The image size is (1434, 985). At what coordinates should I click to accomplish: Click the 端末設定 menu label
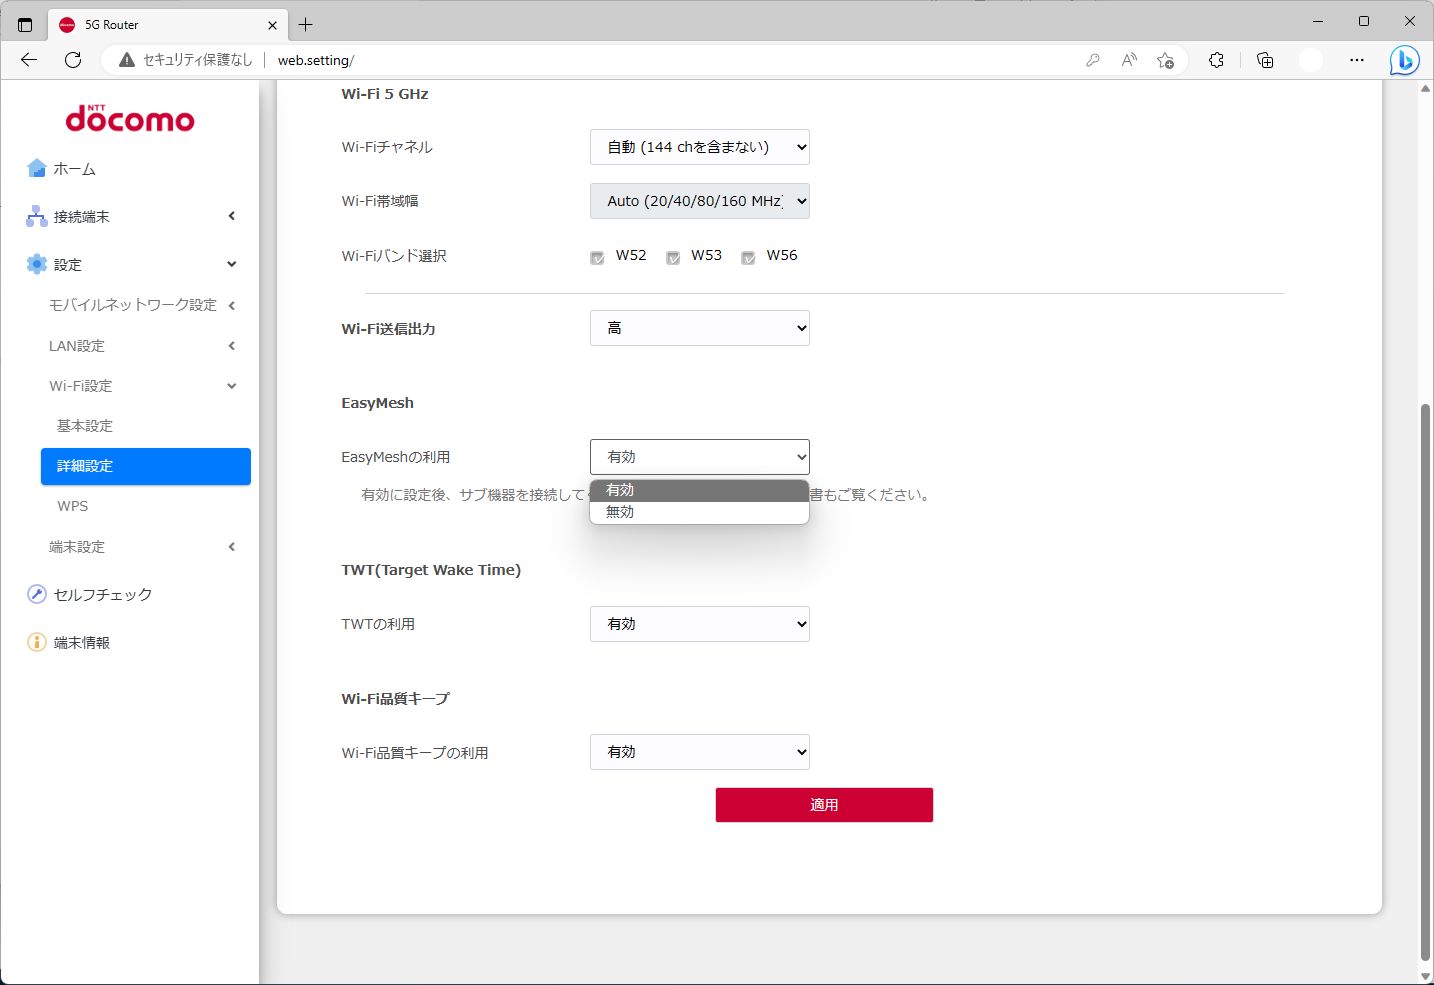[77, 547]
